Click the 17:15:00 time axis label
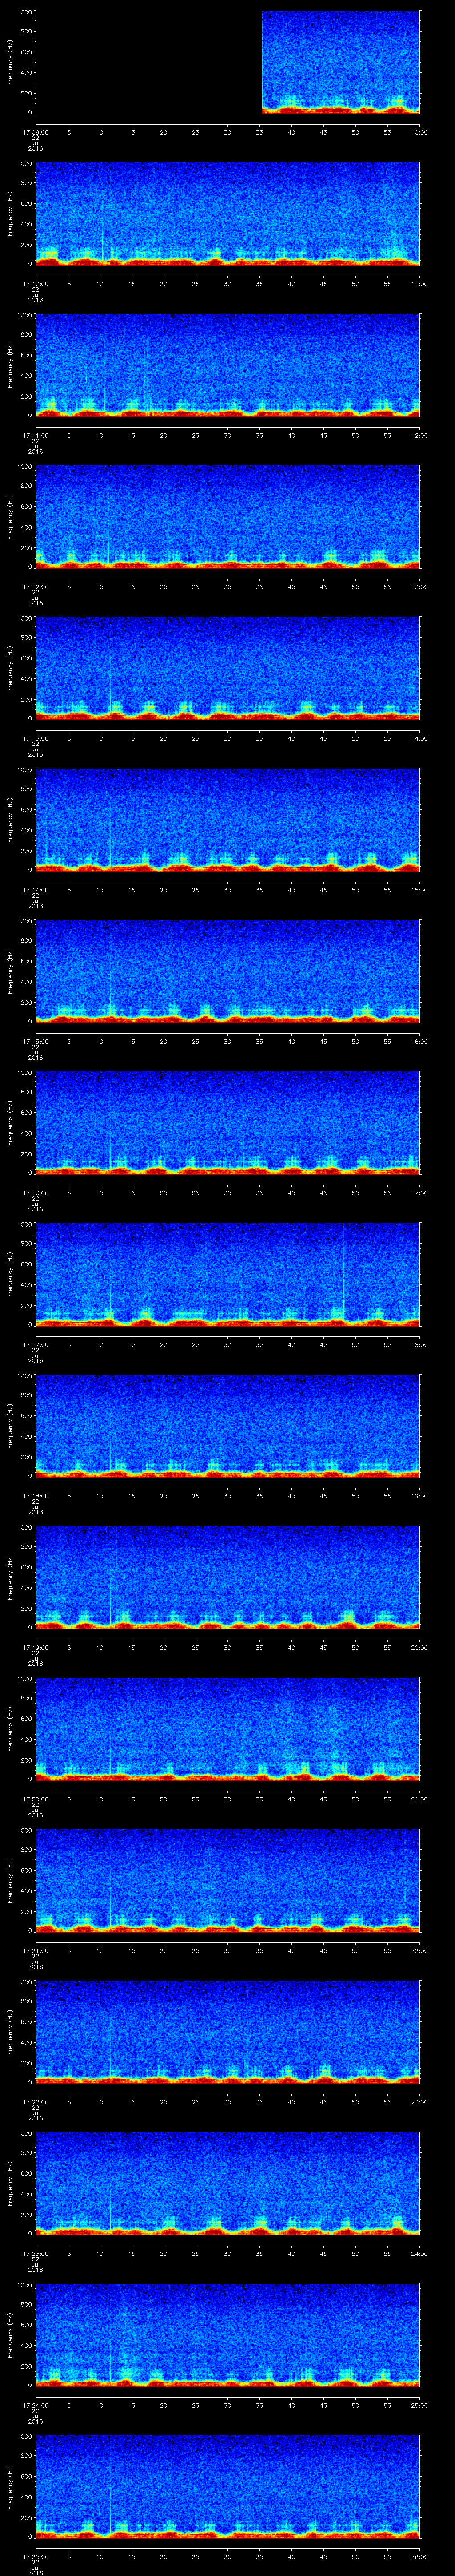Image resolution: width=455 pixels, height=2576 pixels. (x=35, y=1041)
